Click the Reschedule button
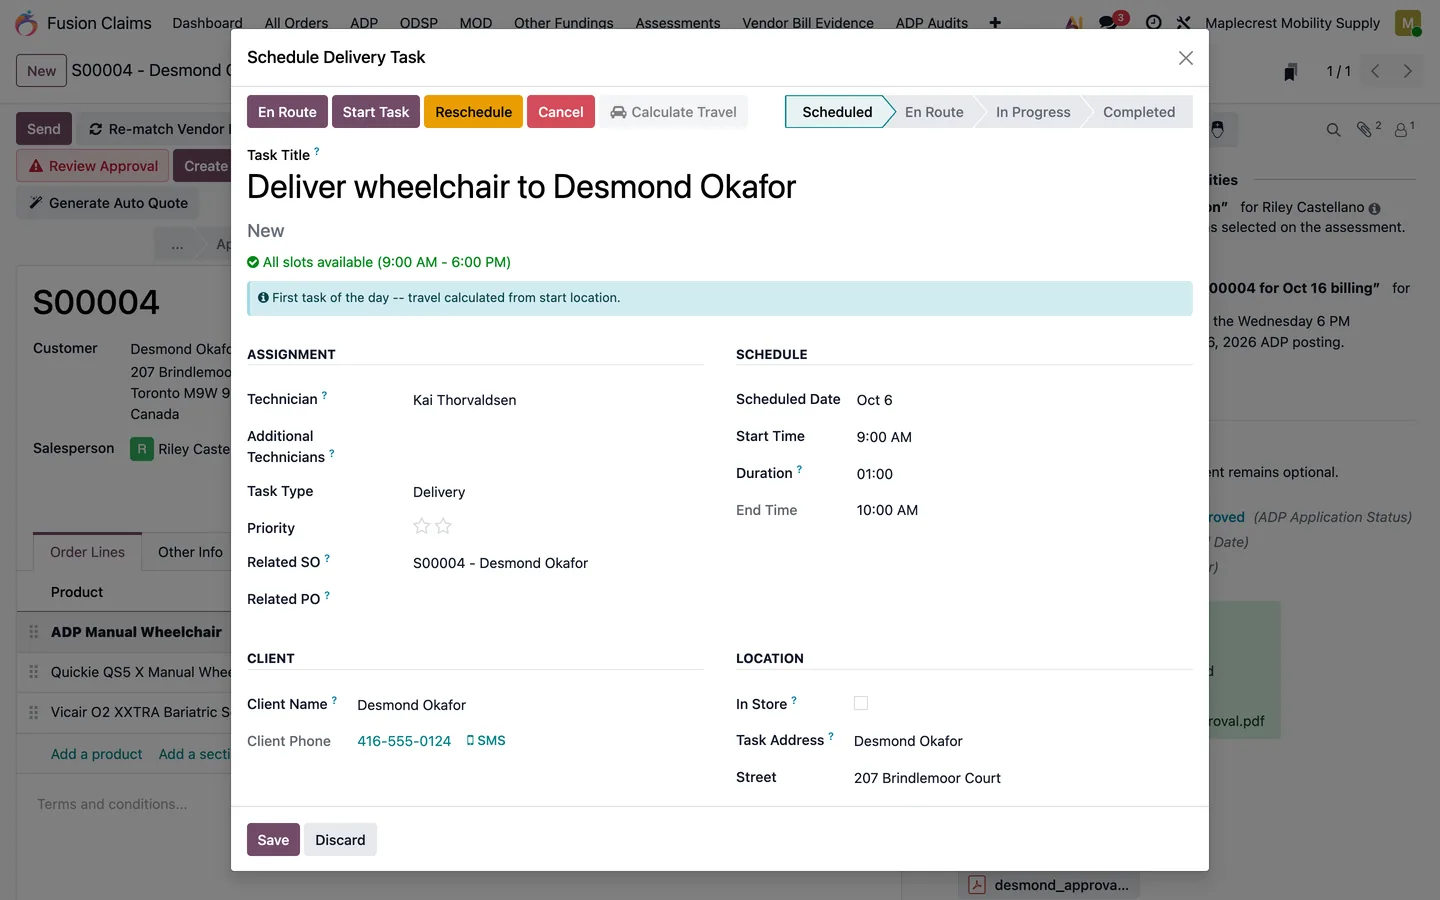This screenshot has width=1440, height=900. [x=473, y=112]
